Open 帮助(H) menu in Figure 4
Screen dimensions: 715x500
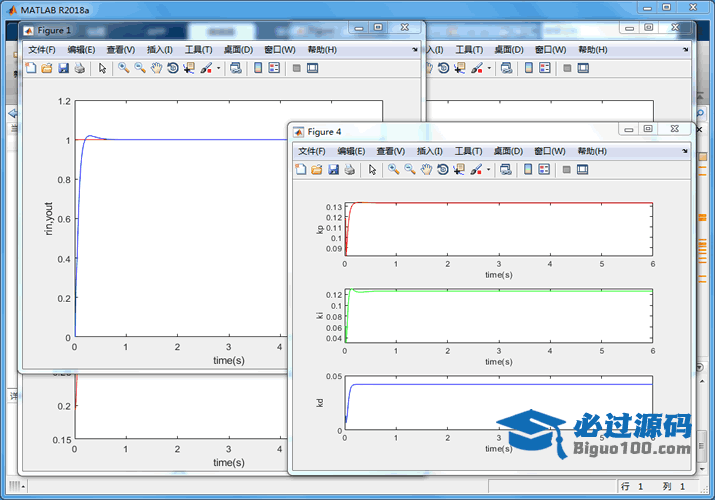coord(592,151)
